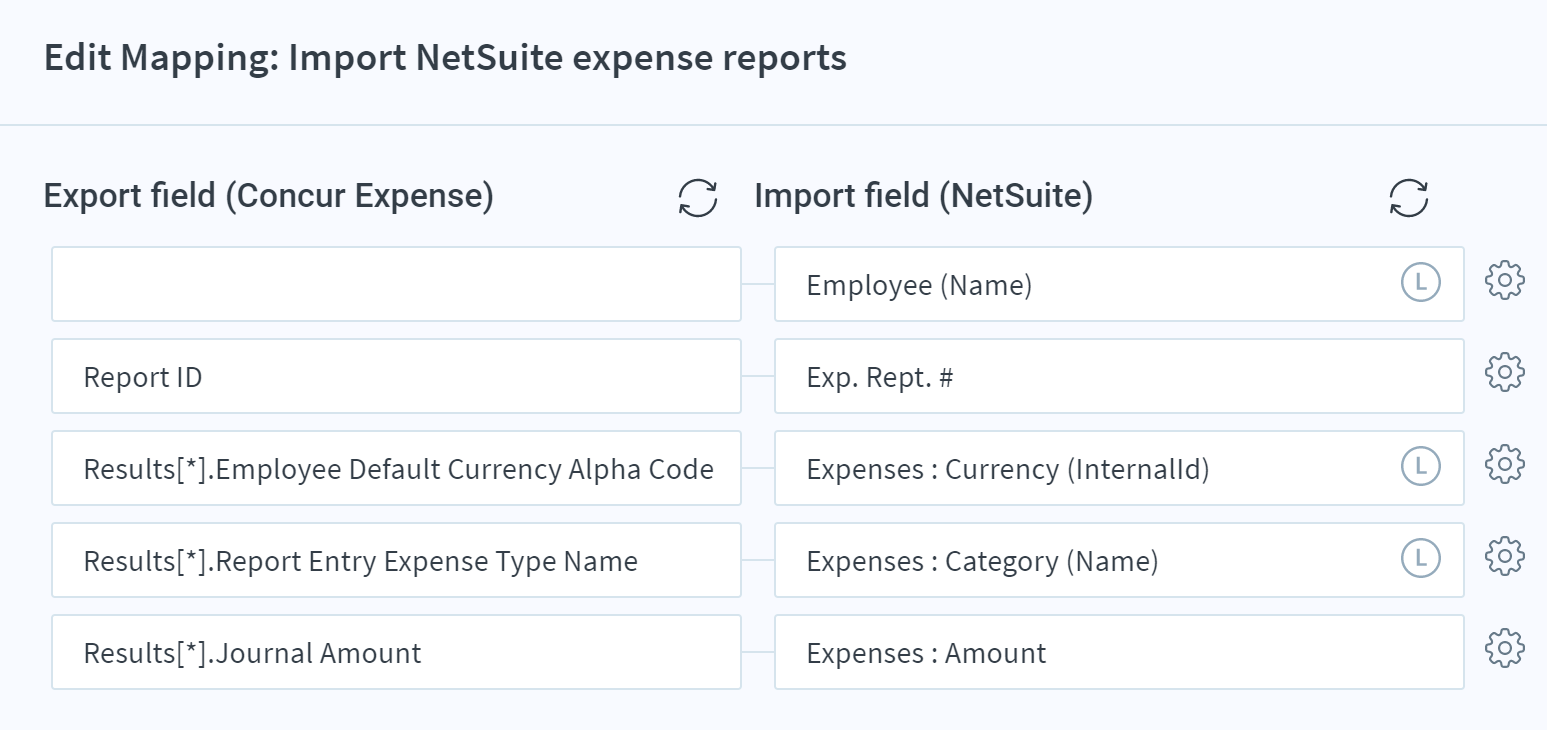Open settings gear for Expenses : Currency mapping
Viewport: 1547px width, 730px height.
click(x=1505, y=465)
